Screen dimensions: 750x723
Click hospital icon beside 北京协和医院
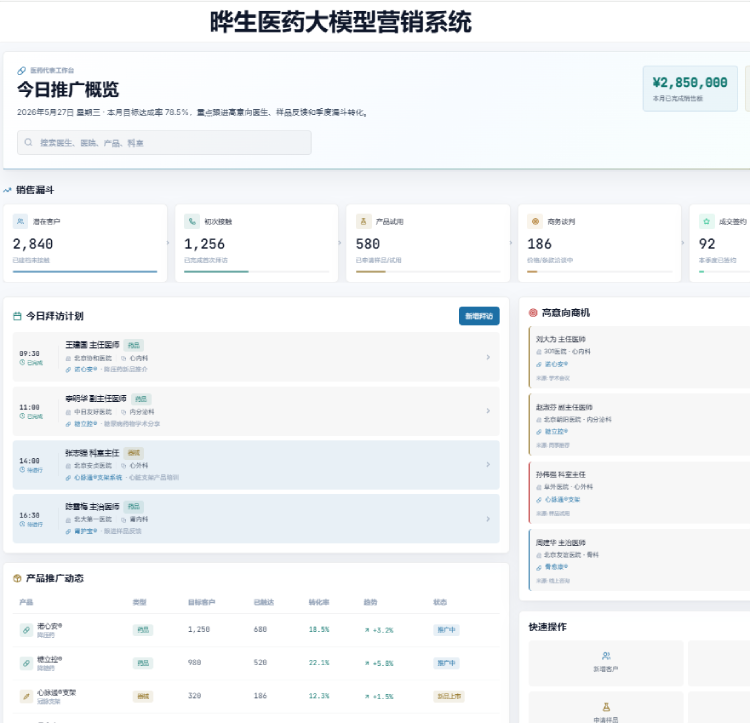coord(68,358)
